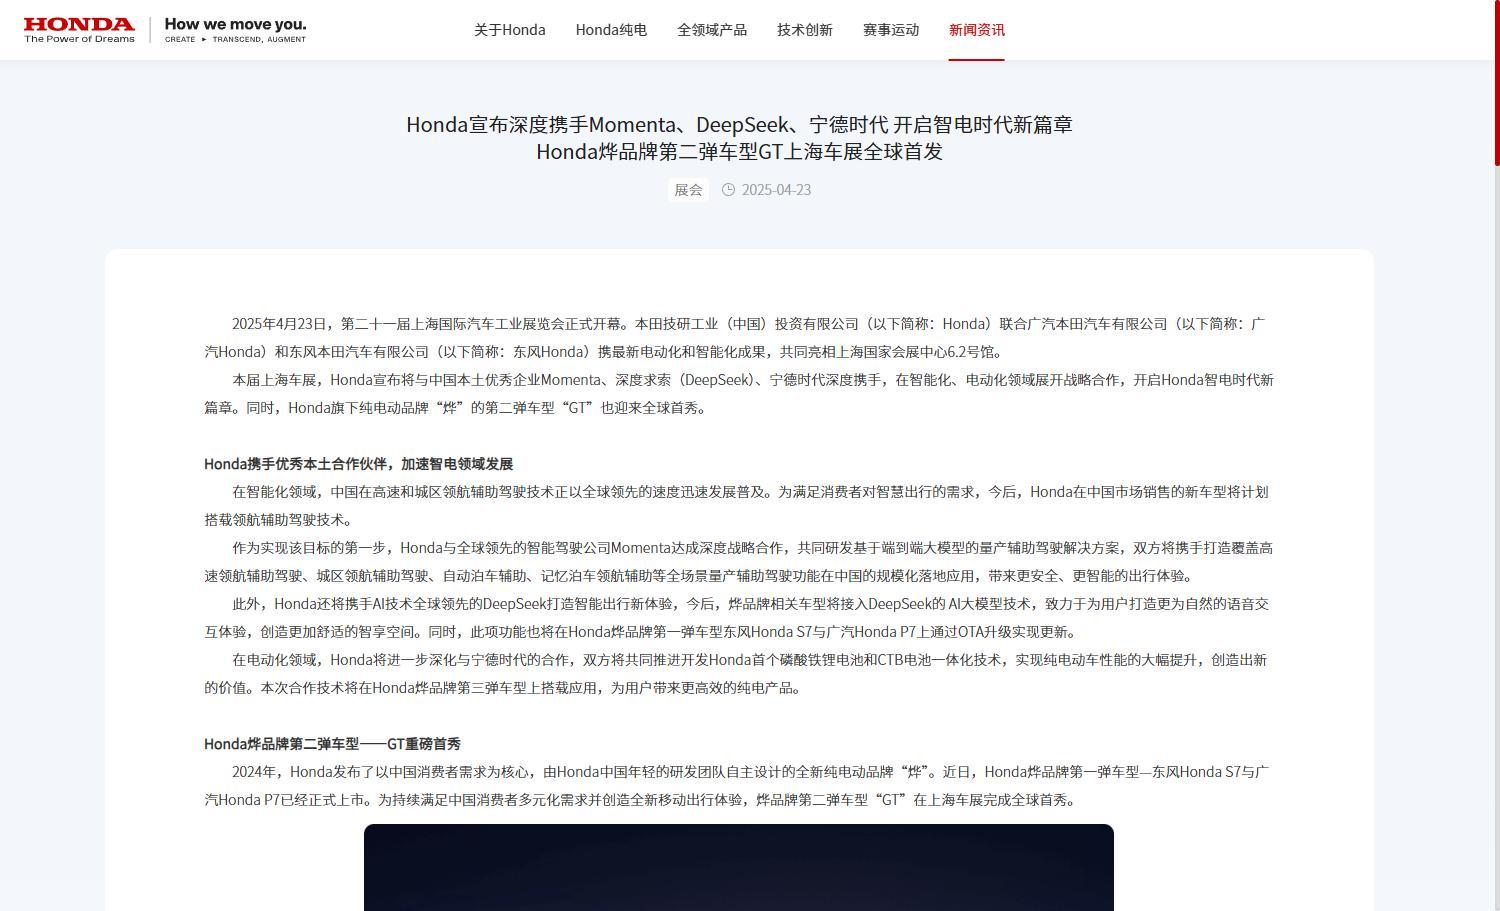Click the heading 'Honda携手优秀本土合作伙伴，加速智电领域发展'

pos(358,464)
